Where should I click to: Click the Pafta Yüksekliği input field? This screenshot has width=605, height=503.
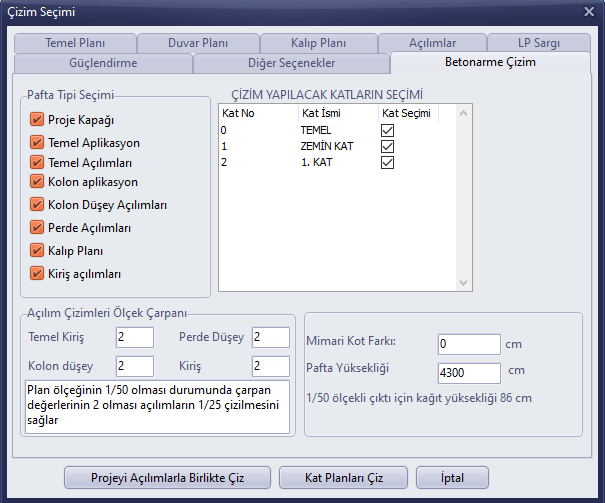coord(469,373)
